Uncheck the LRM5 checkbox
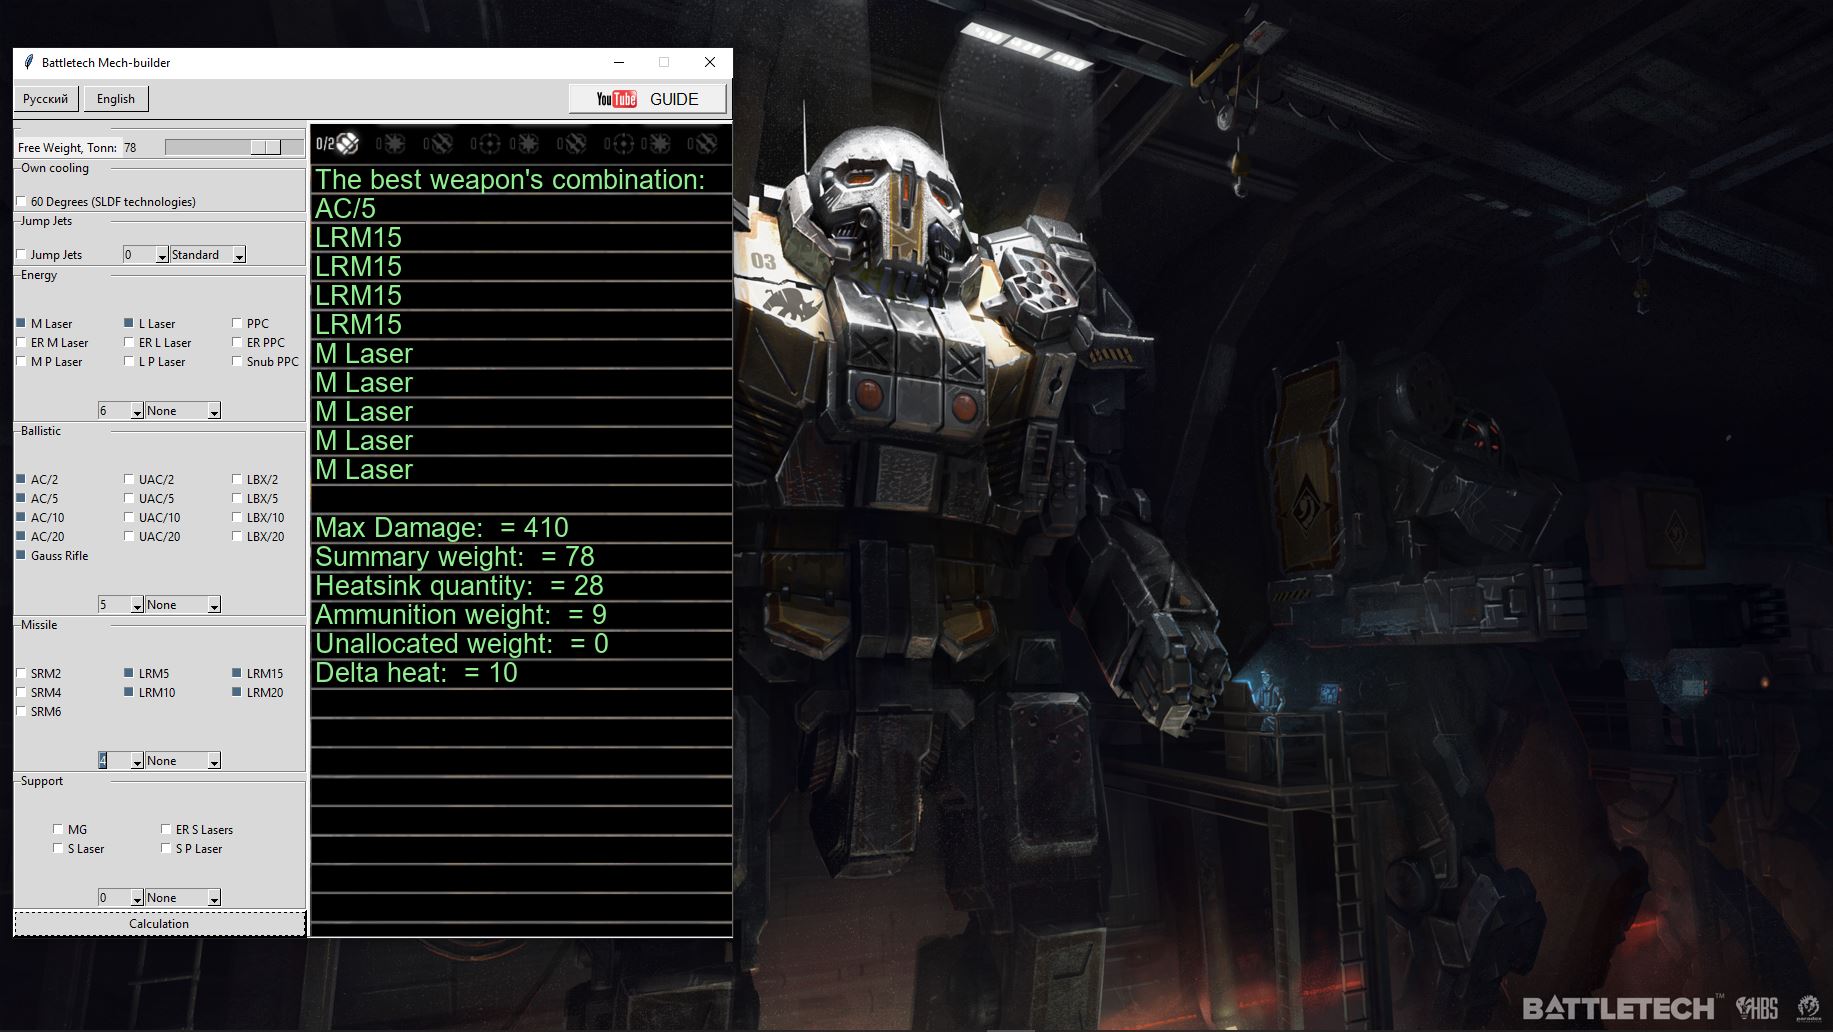This screenshot has height=1032, width=1833. click(x=129, y=674)
